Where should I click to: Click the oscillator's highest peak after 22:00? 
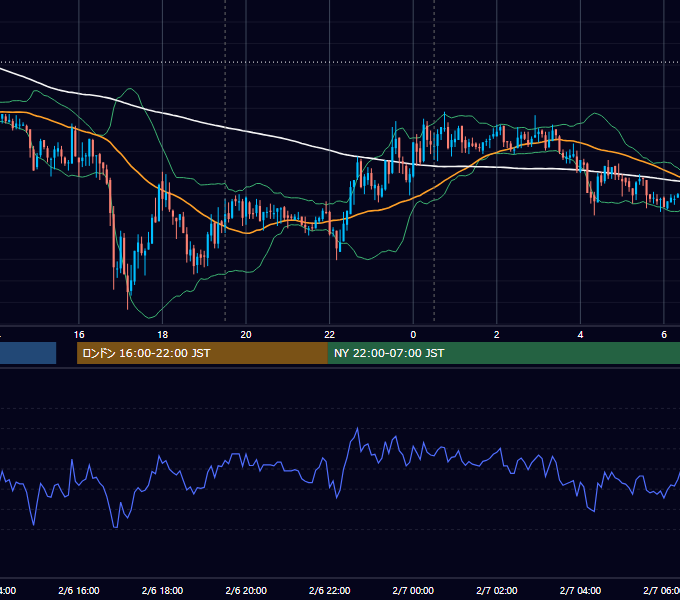358,428
